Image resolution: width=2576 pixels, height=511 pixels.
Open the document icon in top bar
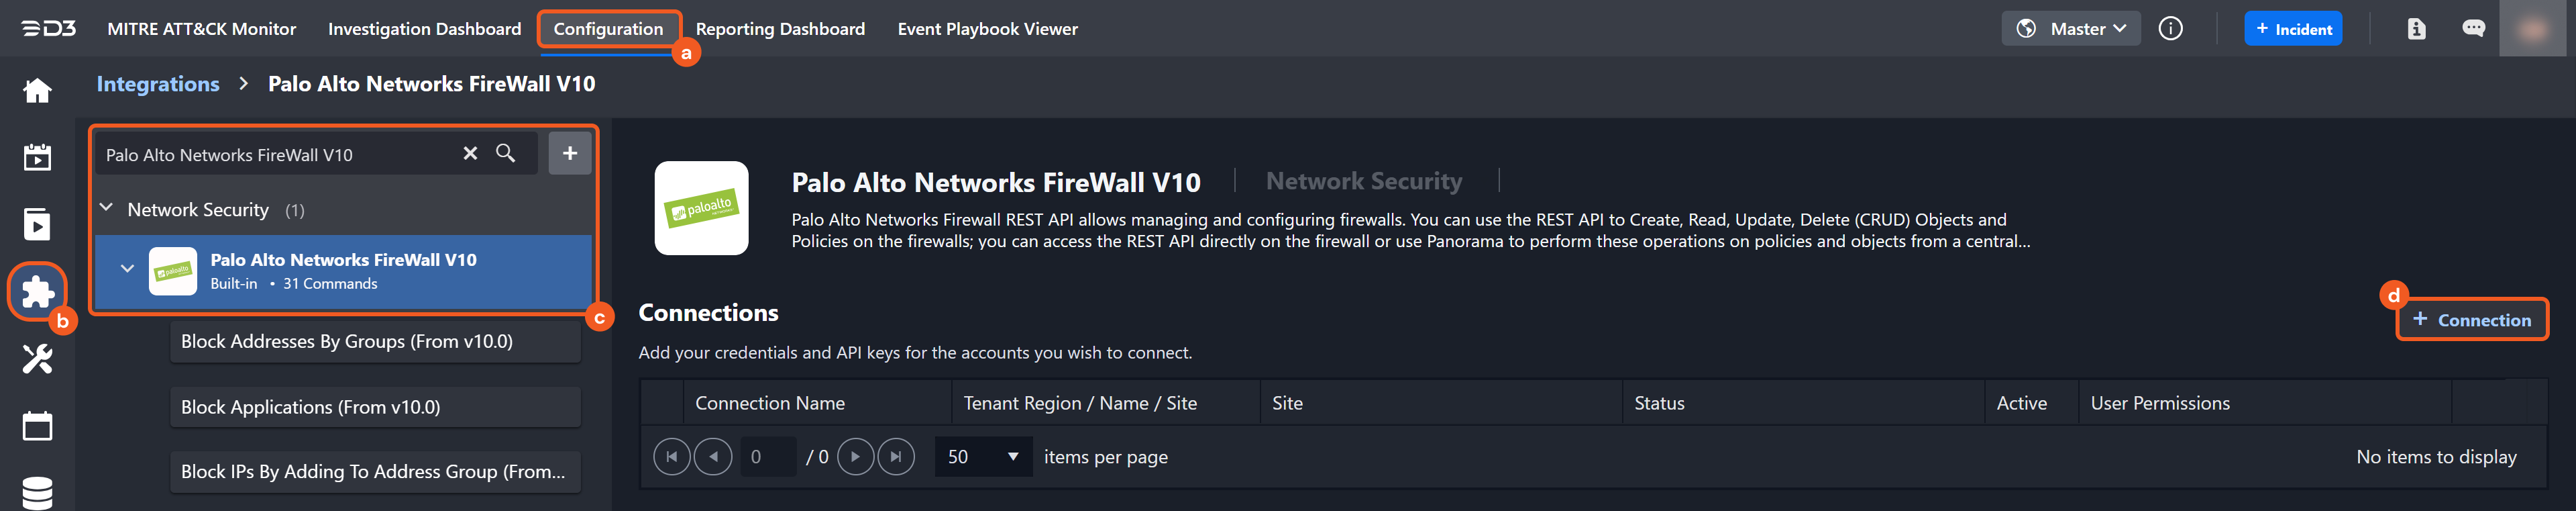2416,29
